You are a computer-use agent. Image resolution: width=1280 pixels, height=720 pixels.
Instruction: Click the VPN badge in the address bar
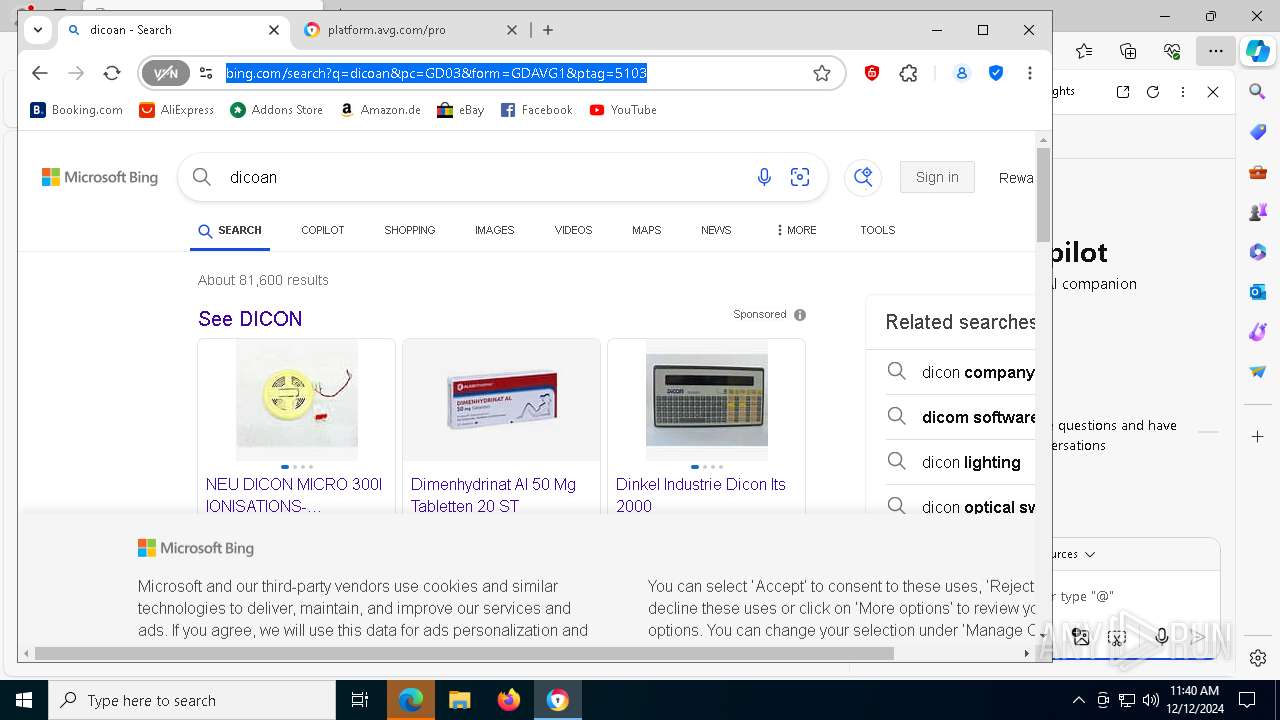coord(165,73)
